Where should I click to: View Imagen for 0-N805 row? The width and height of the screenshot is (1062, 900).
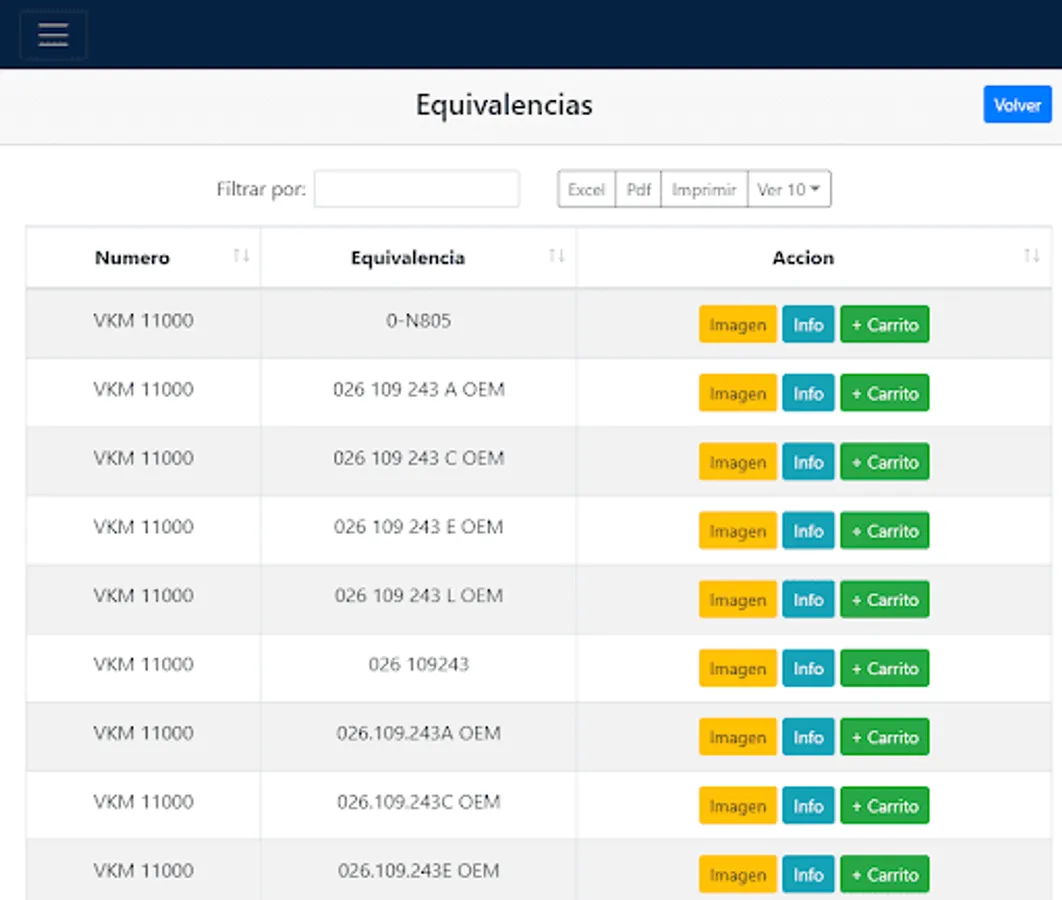click(738, 324)
